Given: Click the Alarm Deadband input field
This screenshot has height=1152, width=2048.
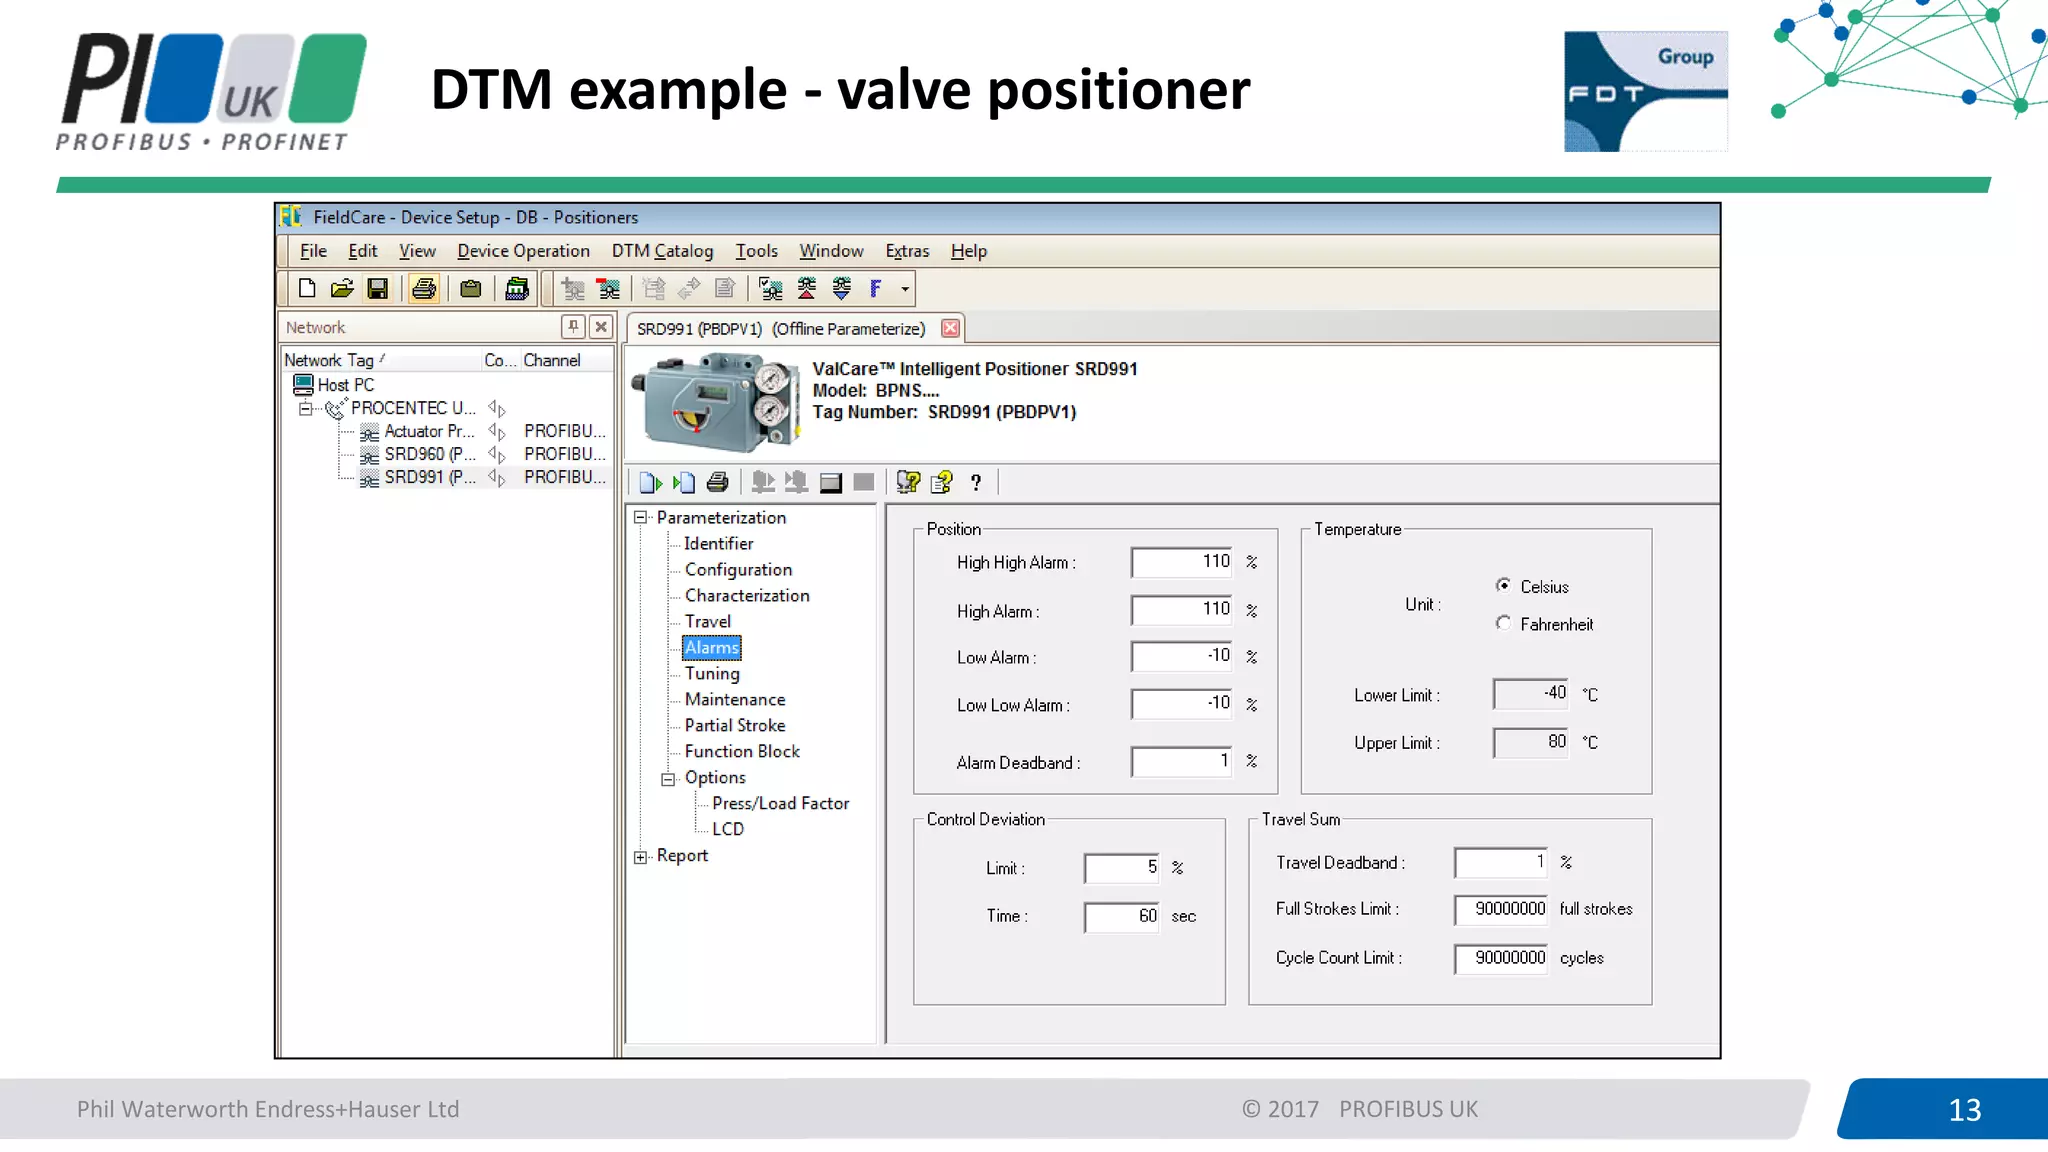Looking at the screenshot, I should click(x=1182, y=762).
